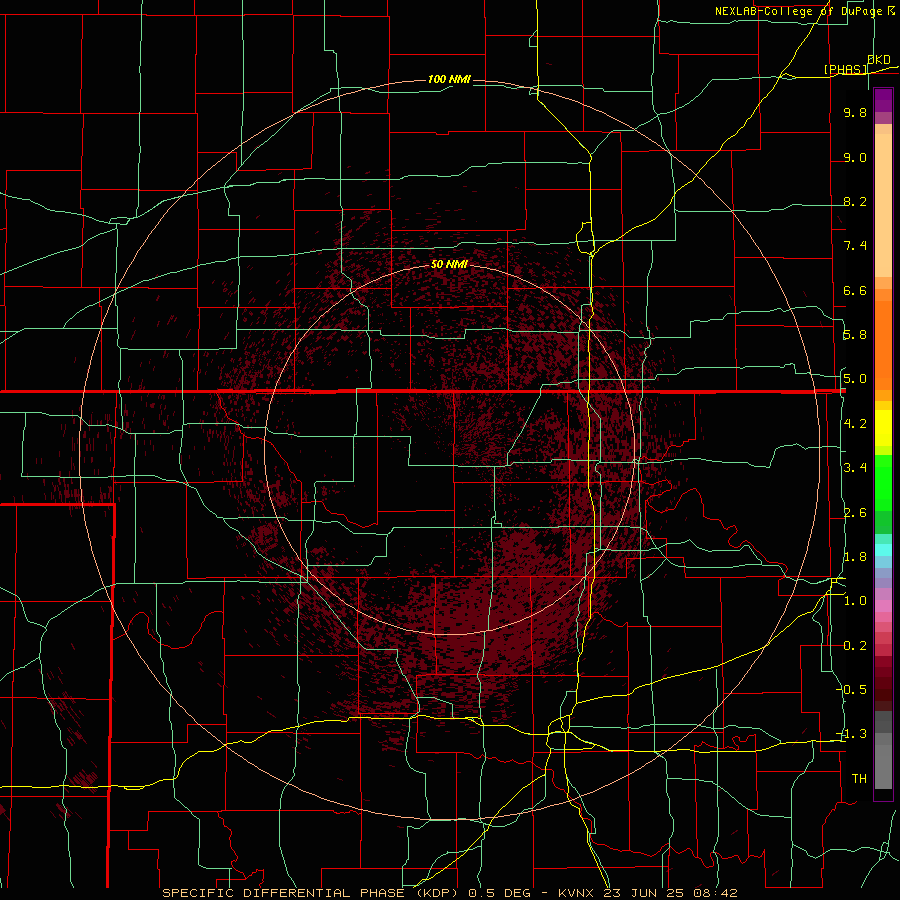Pick the pink swatch on the color bar
900x900 pixels.
(883, 606)
